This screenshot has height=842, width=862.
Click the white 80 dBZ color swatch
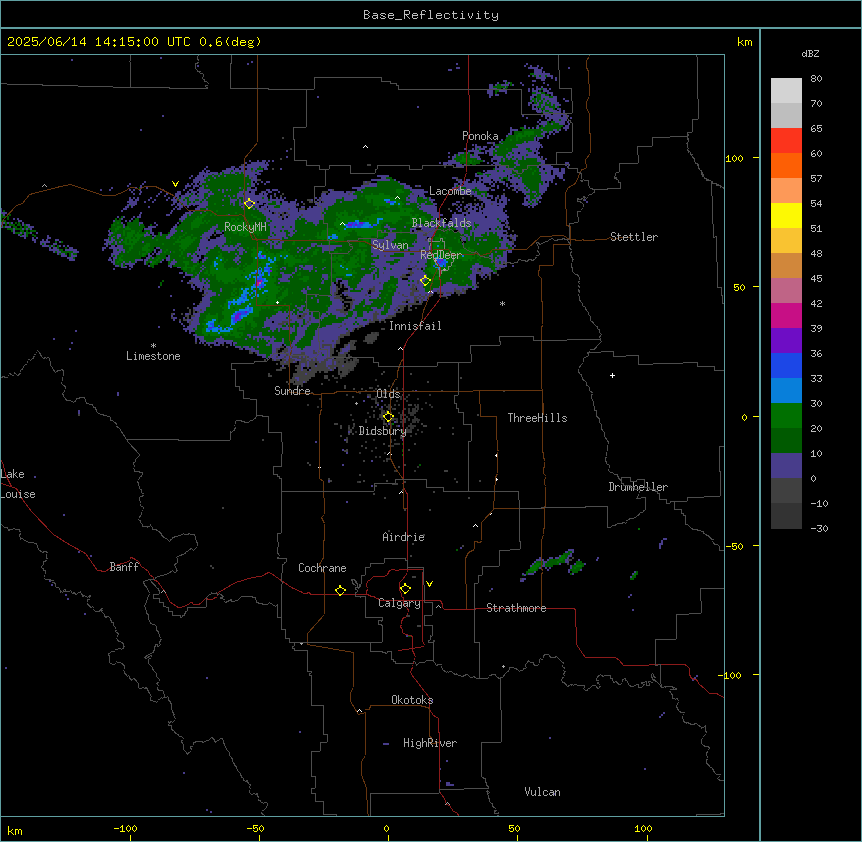tap(786, 91)
